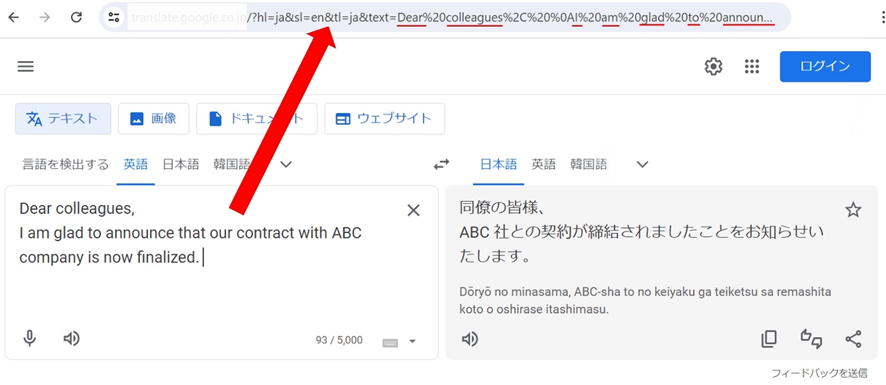Screen dimensions: 886x385
Task: Copy the translation with copy icon
Action: 769,339
